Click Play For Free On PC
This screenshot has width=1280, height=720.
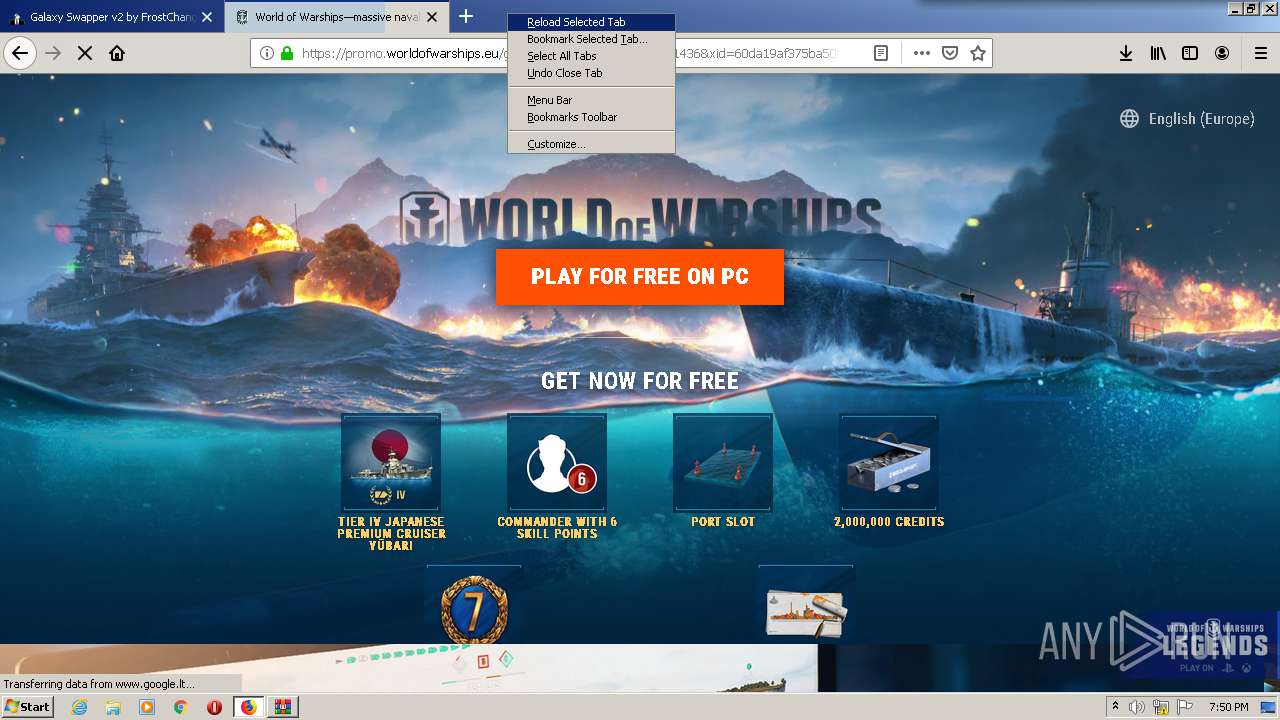(640, 277)
